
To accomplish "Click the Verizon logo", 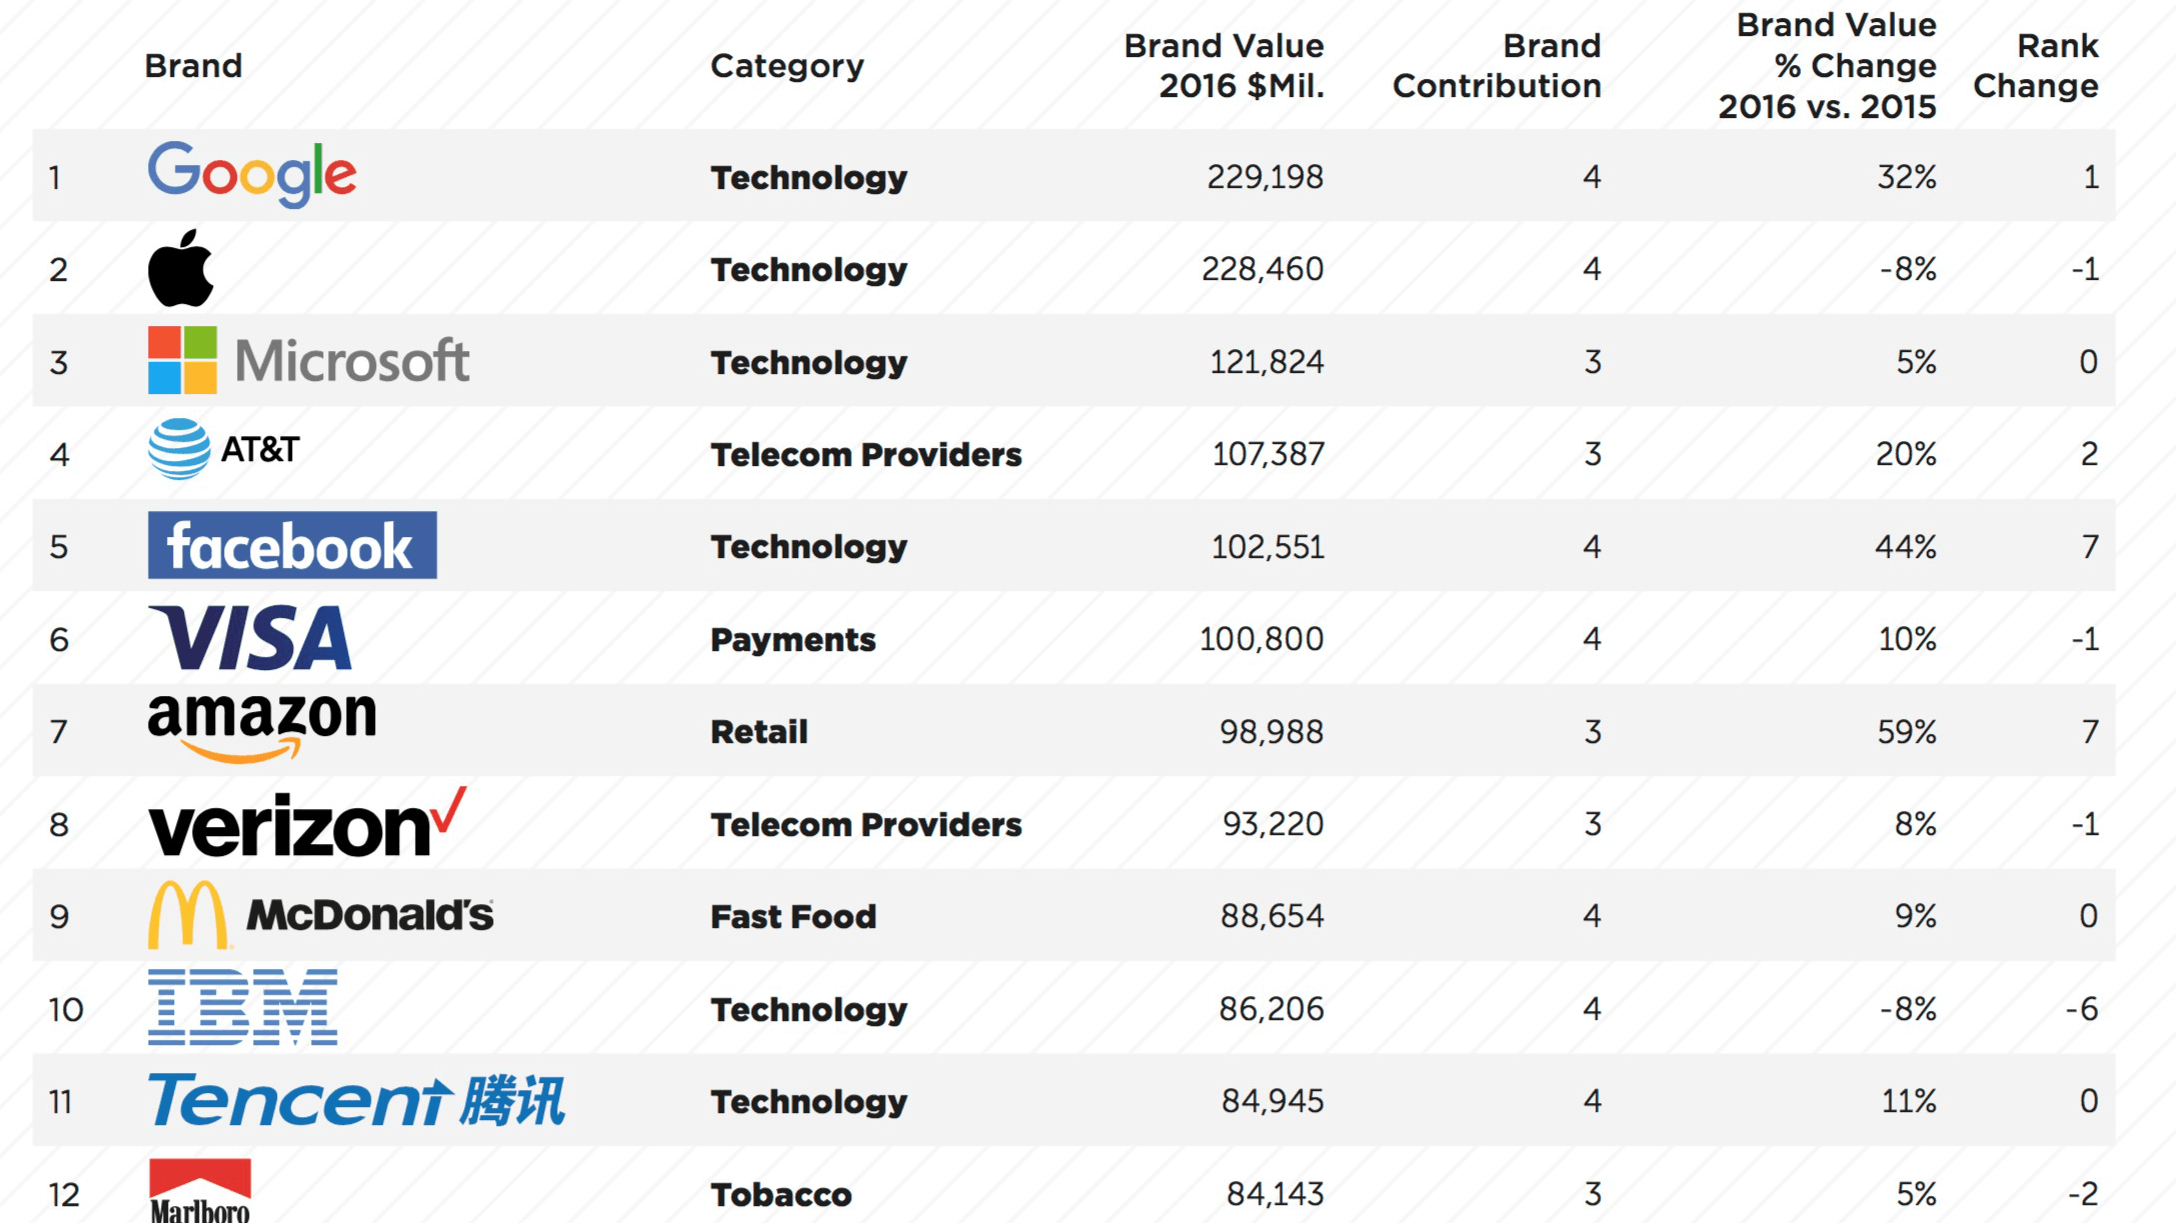I will point(307,823).
